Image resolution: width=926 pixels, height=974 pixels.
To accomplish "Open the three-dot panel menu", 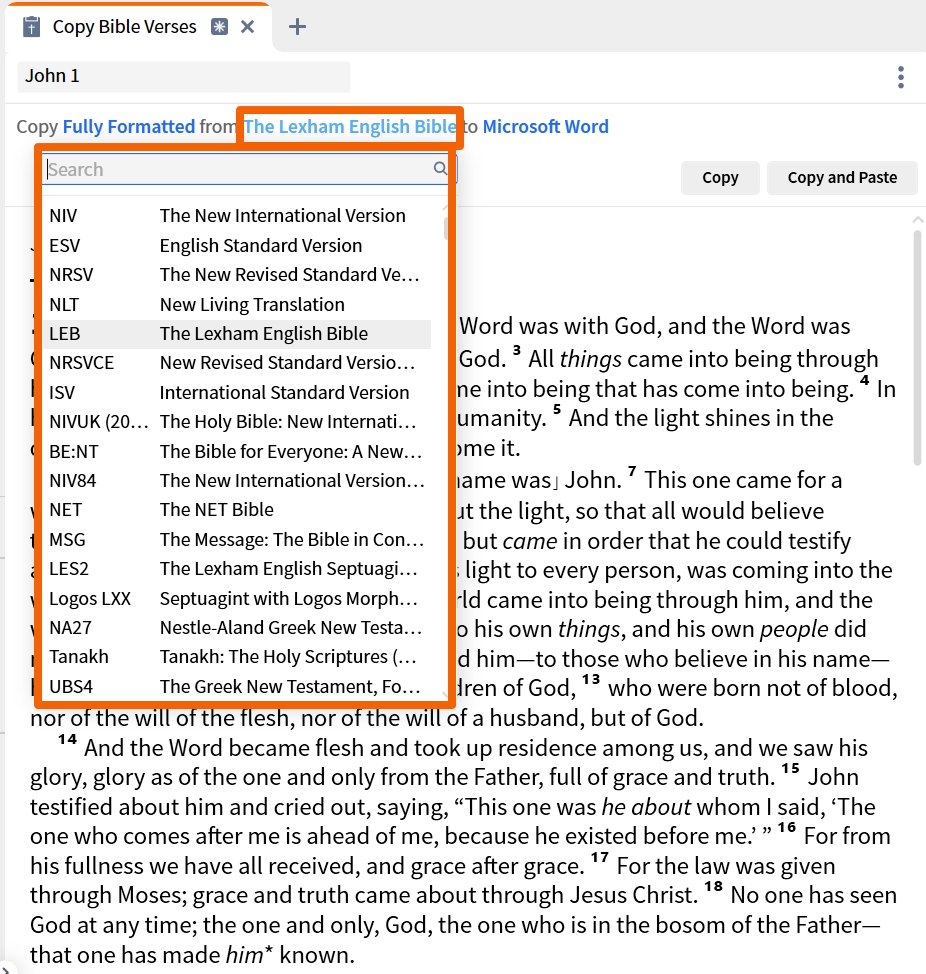I will point(901,78).
